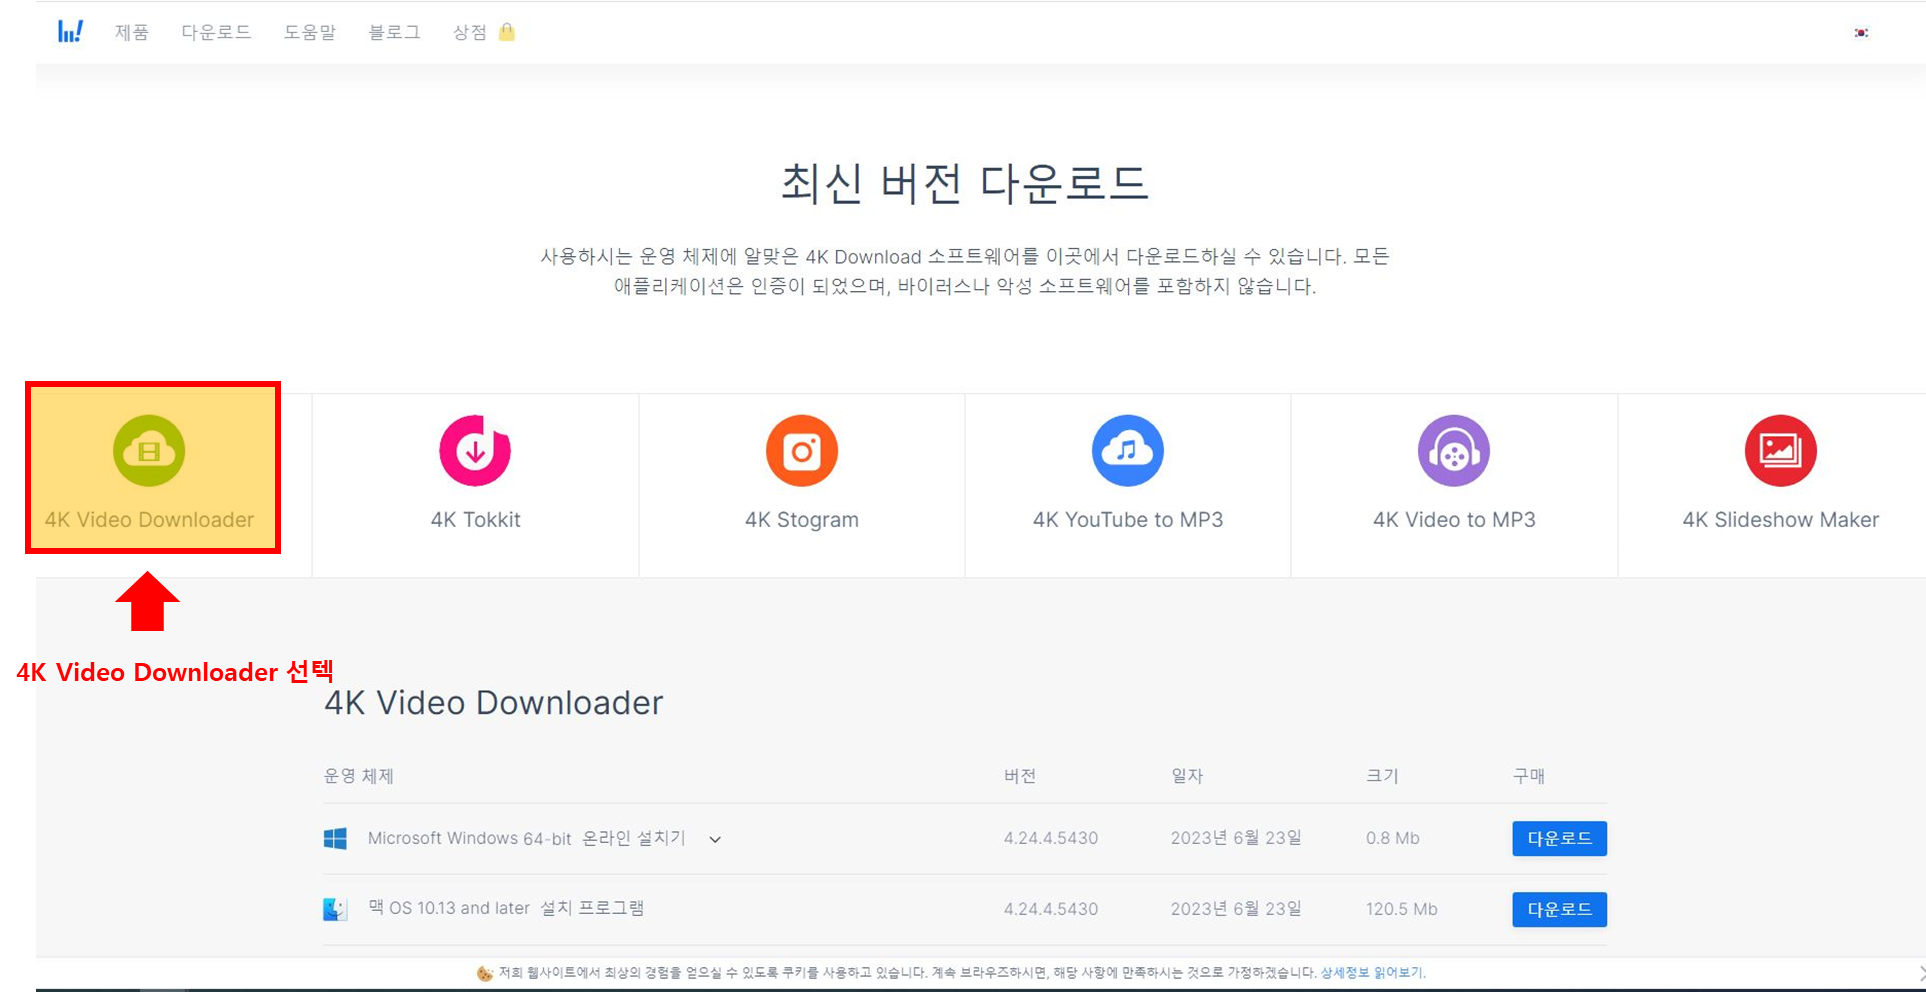
Task: Select the 4K Stogram camera icon
Action: click(802, 451)
